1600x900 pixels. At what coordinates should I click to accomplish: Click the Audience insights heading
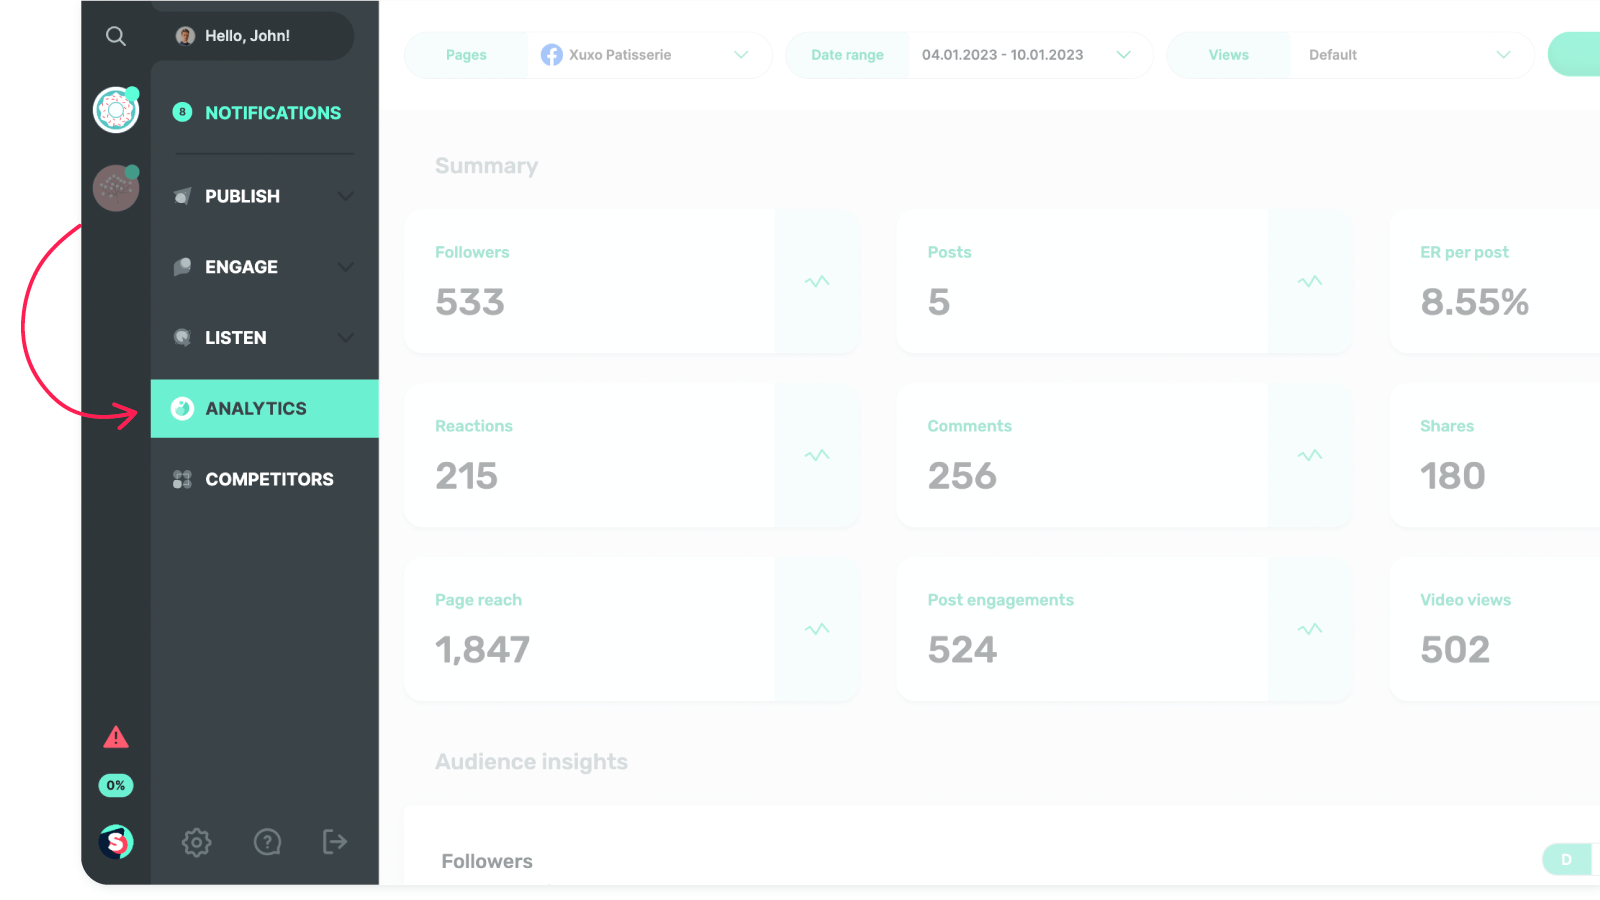coord(531,762)
